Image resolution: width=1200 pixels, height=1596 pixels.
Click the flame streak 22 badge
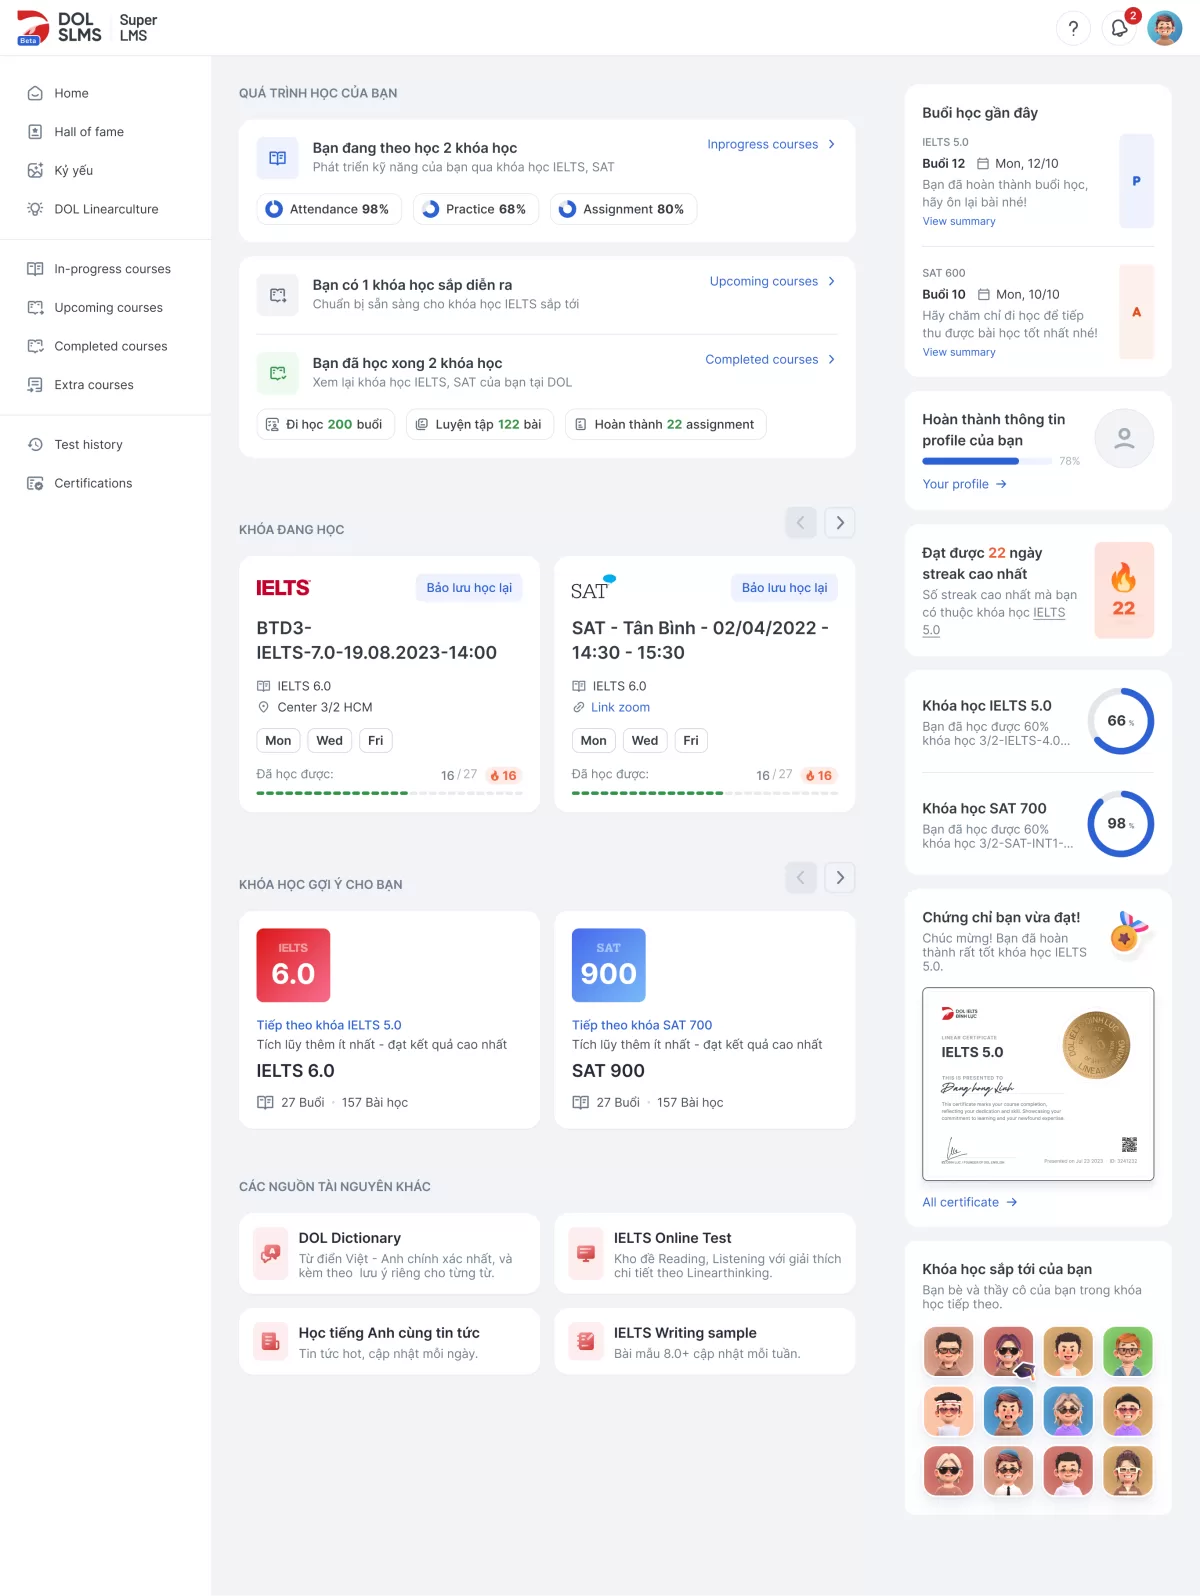pyautogui.click(x=1124, y=590)
